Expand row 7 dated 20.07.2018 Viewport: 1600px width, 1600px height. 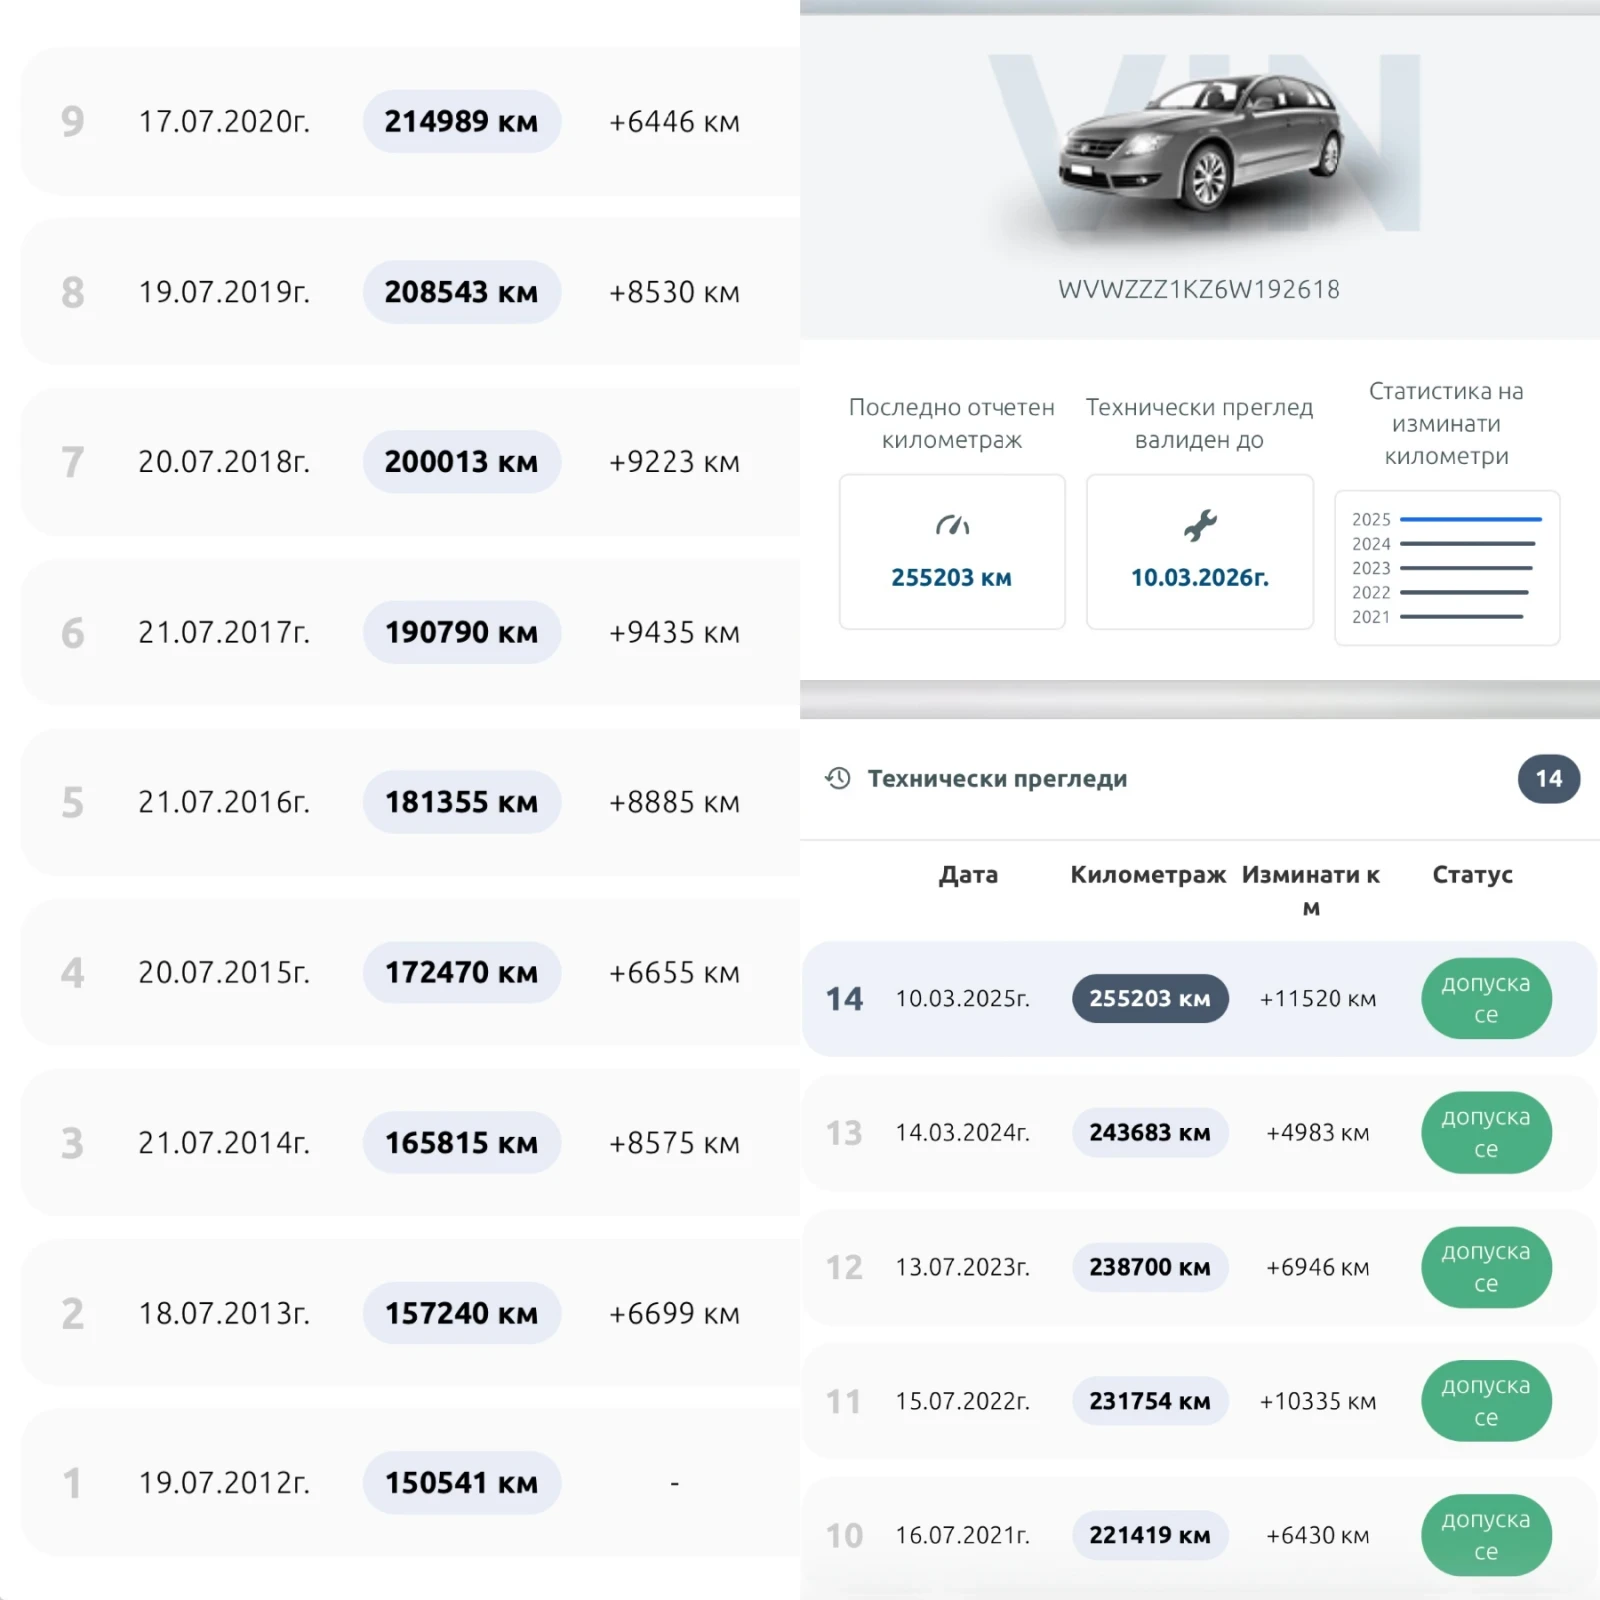(461, 462)
